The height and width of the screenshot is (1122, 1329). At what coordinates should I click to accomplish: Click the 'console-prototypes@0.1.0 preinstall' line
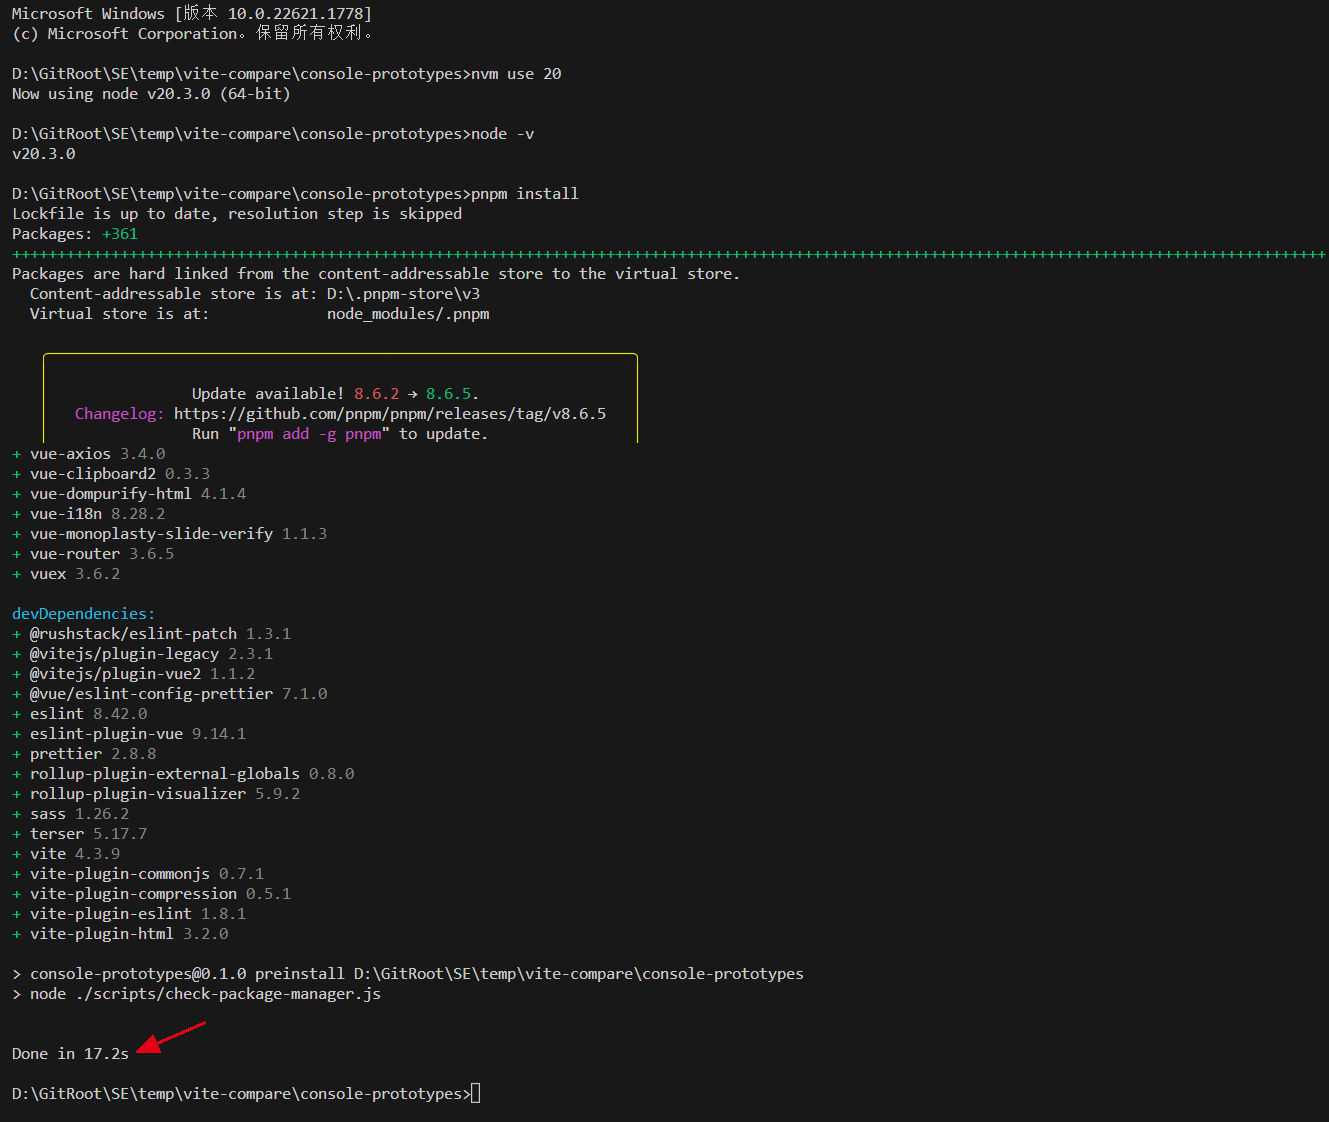tap(408, 974)
